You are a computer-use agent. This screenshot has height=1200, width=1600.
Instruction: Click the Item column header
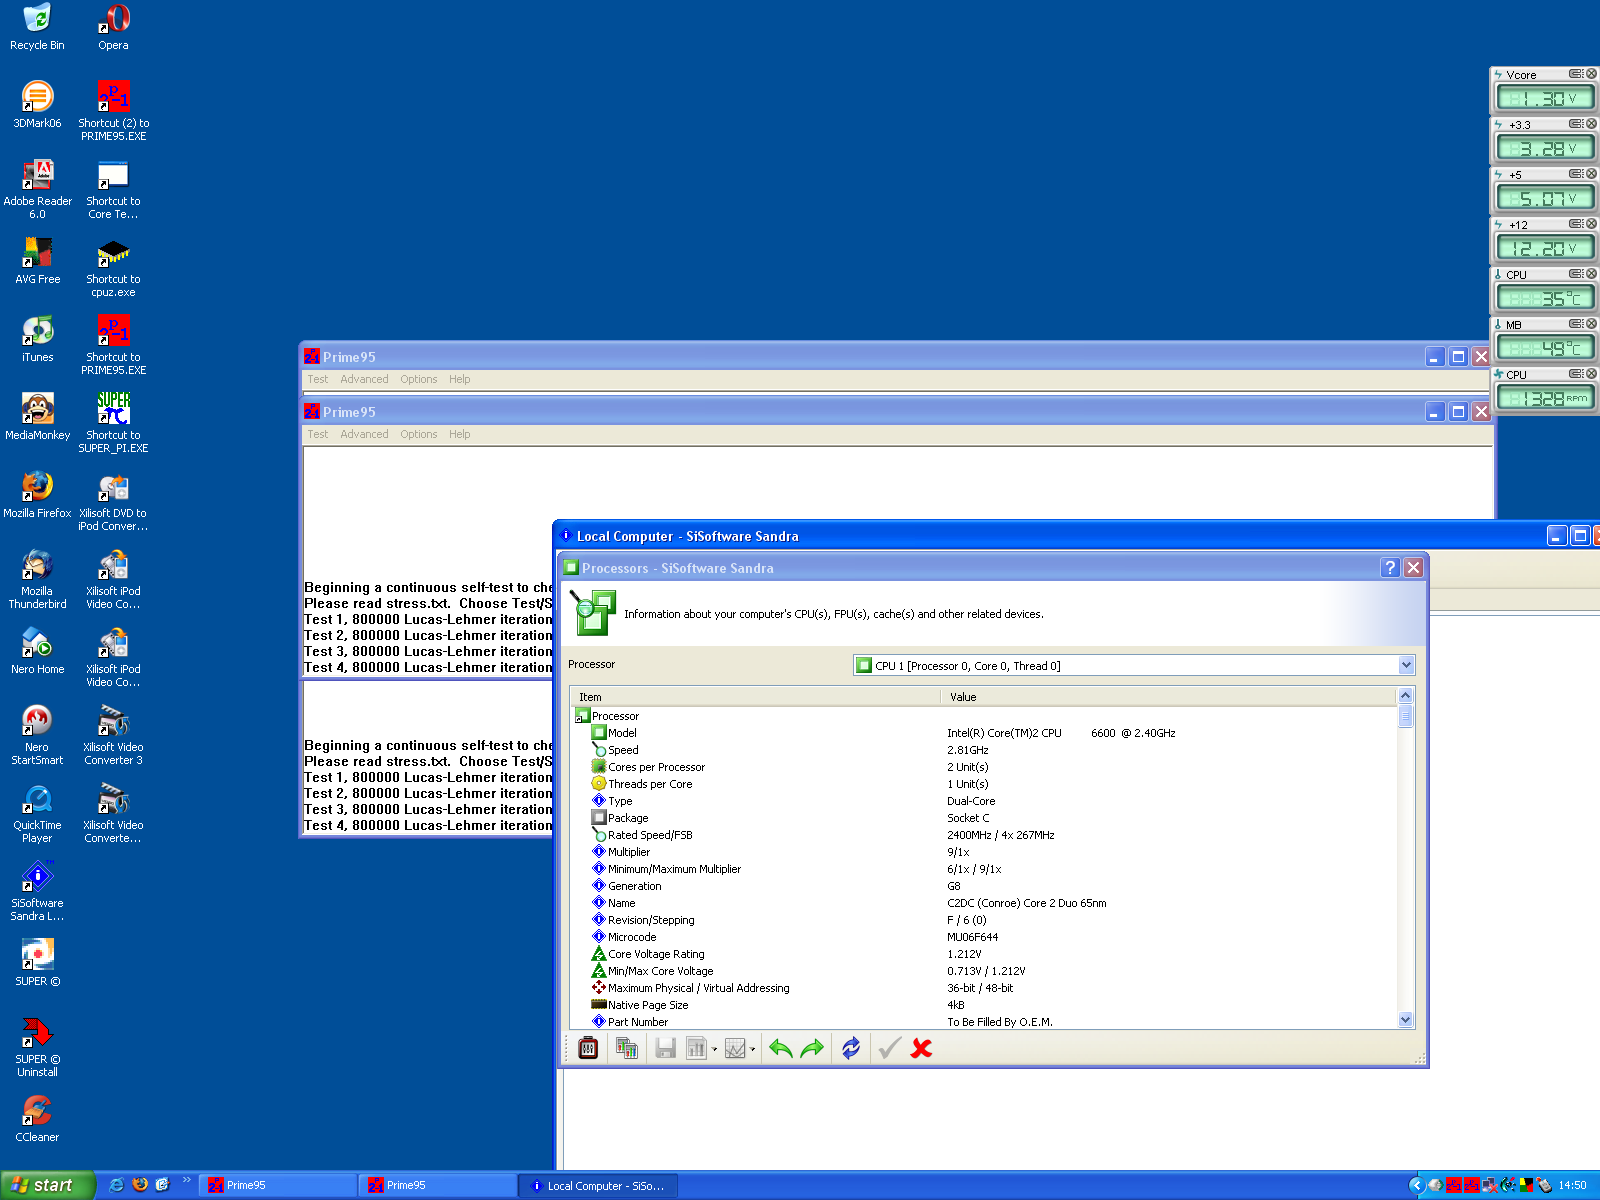[755, 697]
